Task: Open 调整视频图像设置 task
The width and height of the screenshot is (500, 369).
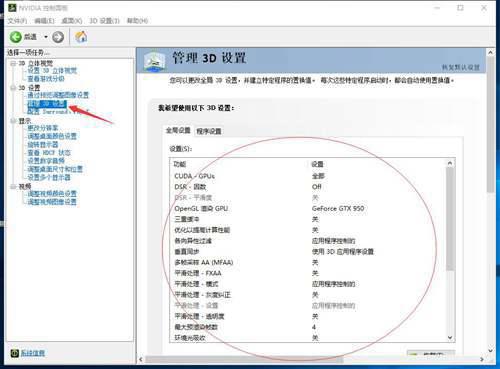Action: tap(52, 202)
